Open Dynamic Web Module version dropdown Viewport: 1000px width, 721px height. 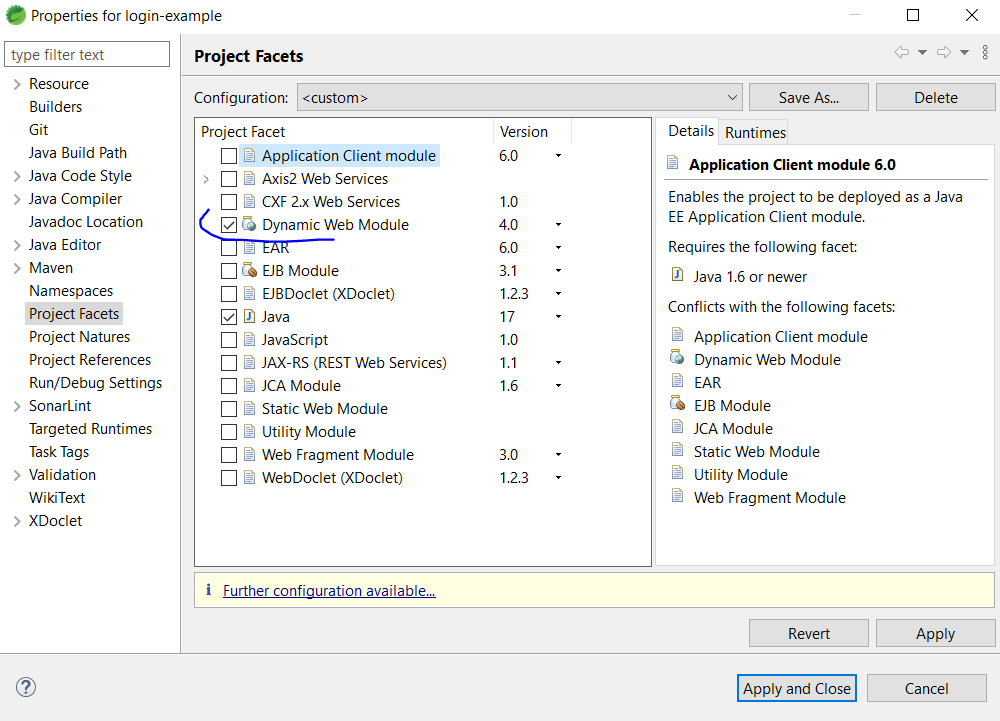tap(558, 224)
